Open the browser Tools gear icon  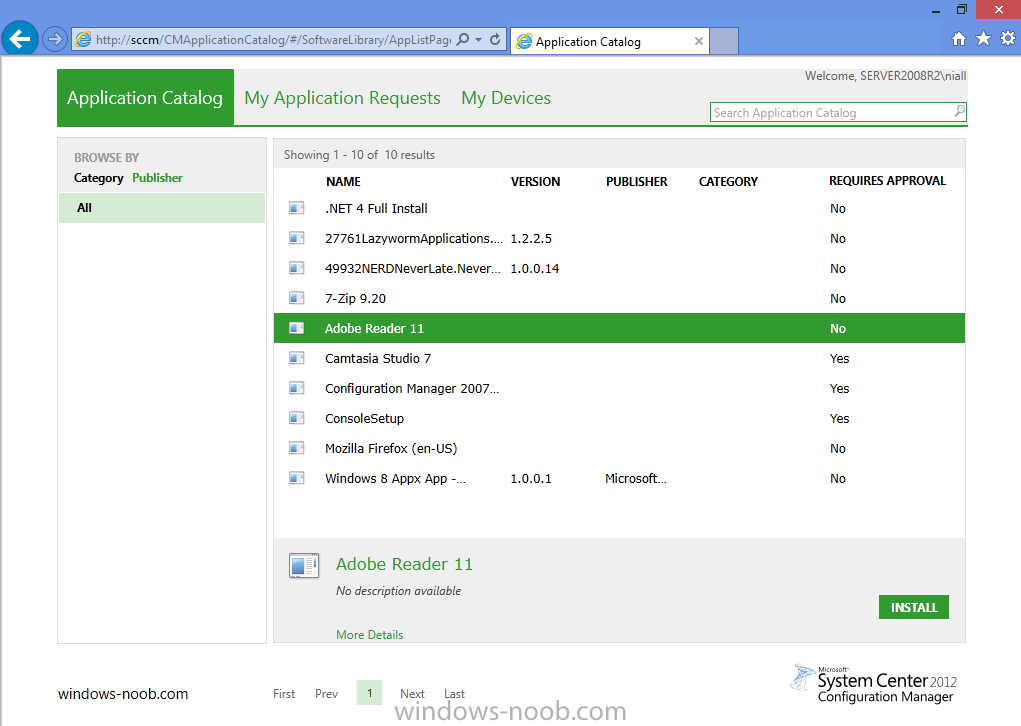tap(1008, 38)
